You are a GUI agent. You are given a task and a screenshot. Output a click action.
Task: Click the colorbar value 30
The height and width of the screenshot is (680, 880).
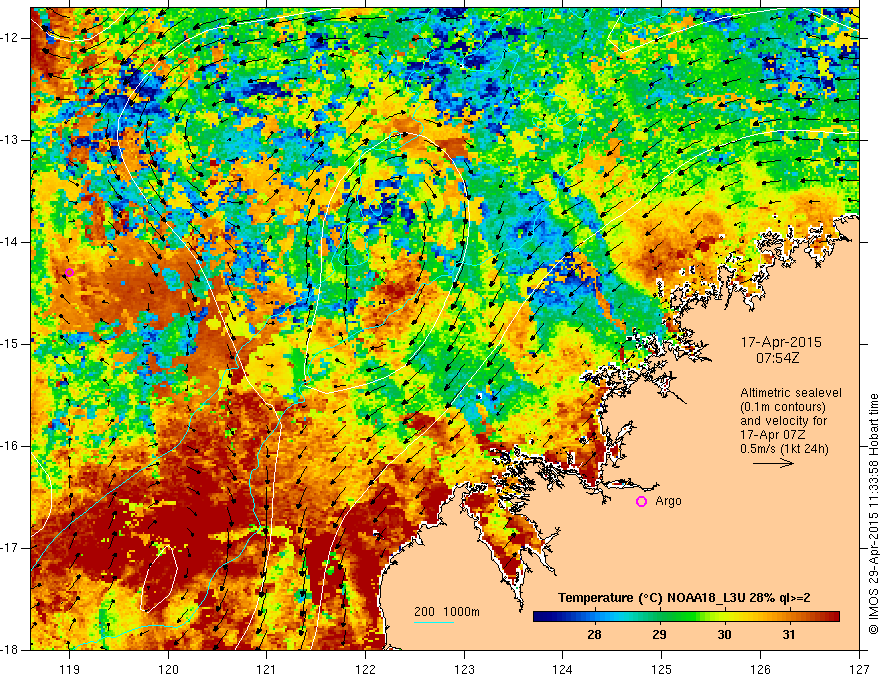click(x=724, y=635)
